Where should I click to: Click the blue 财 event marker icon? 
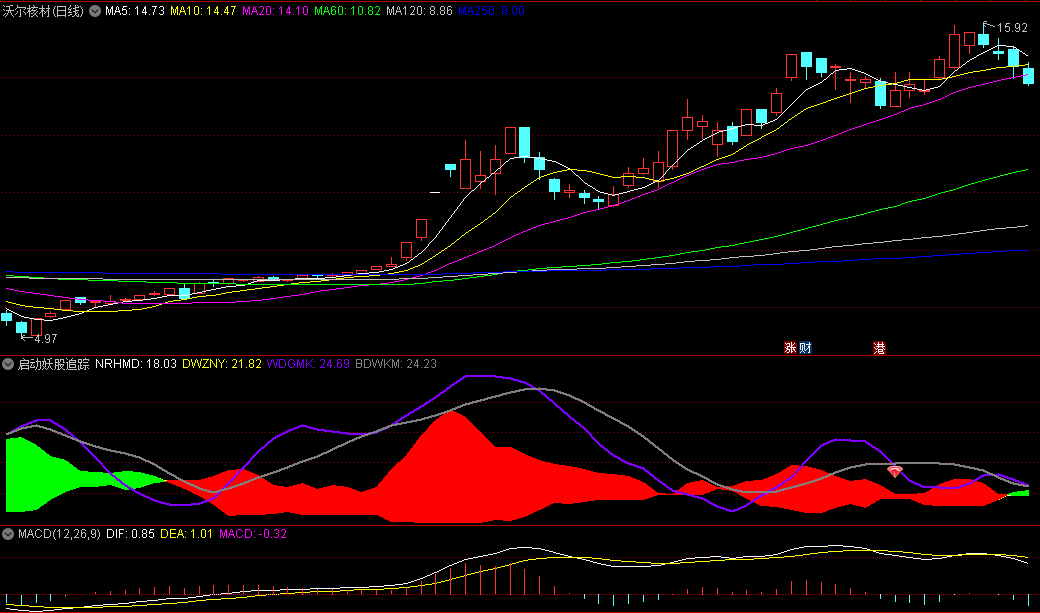[805, 348]
